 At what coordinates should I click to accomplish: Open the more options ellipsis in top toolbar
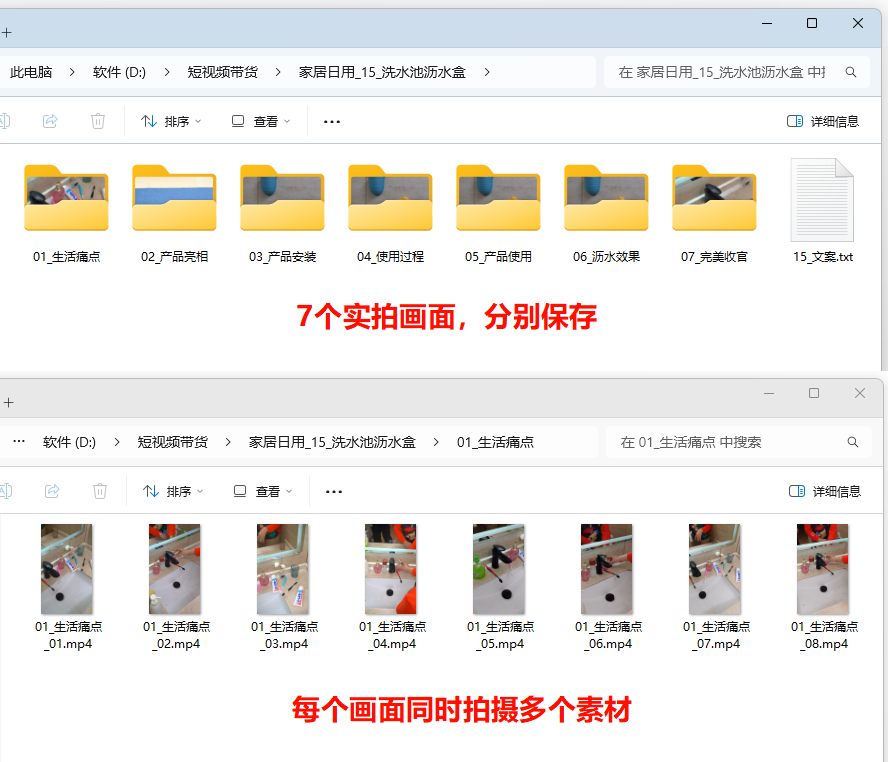332,121
